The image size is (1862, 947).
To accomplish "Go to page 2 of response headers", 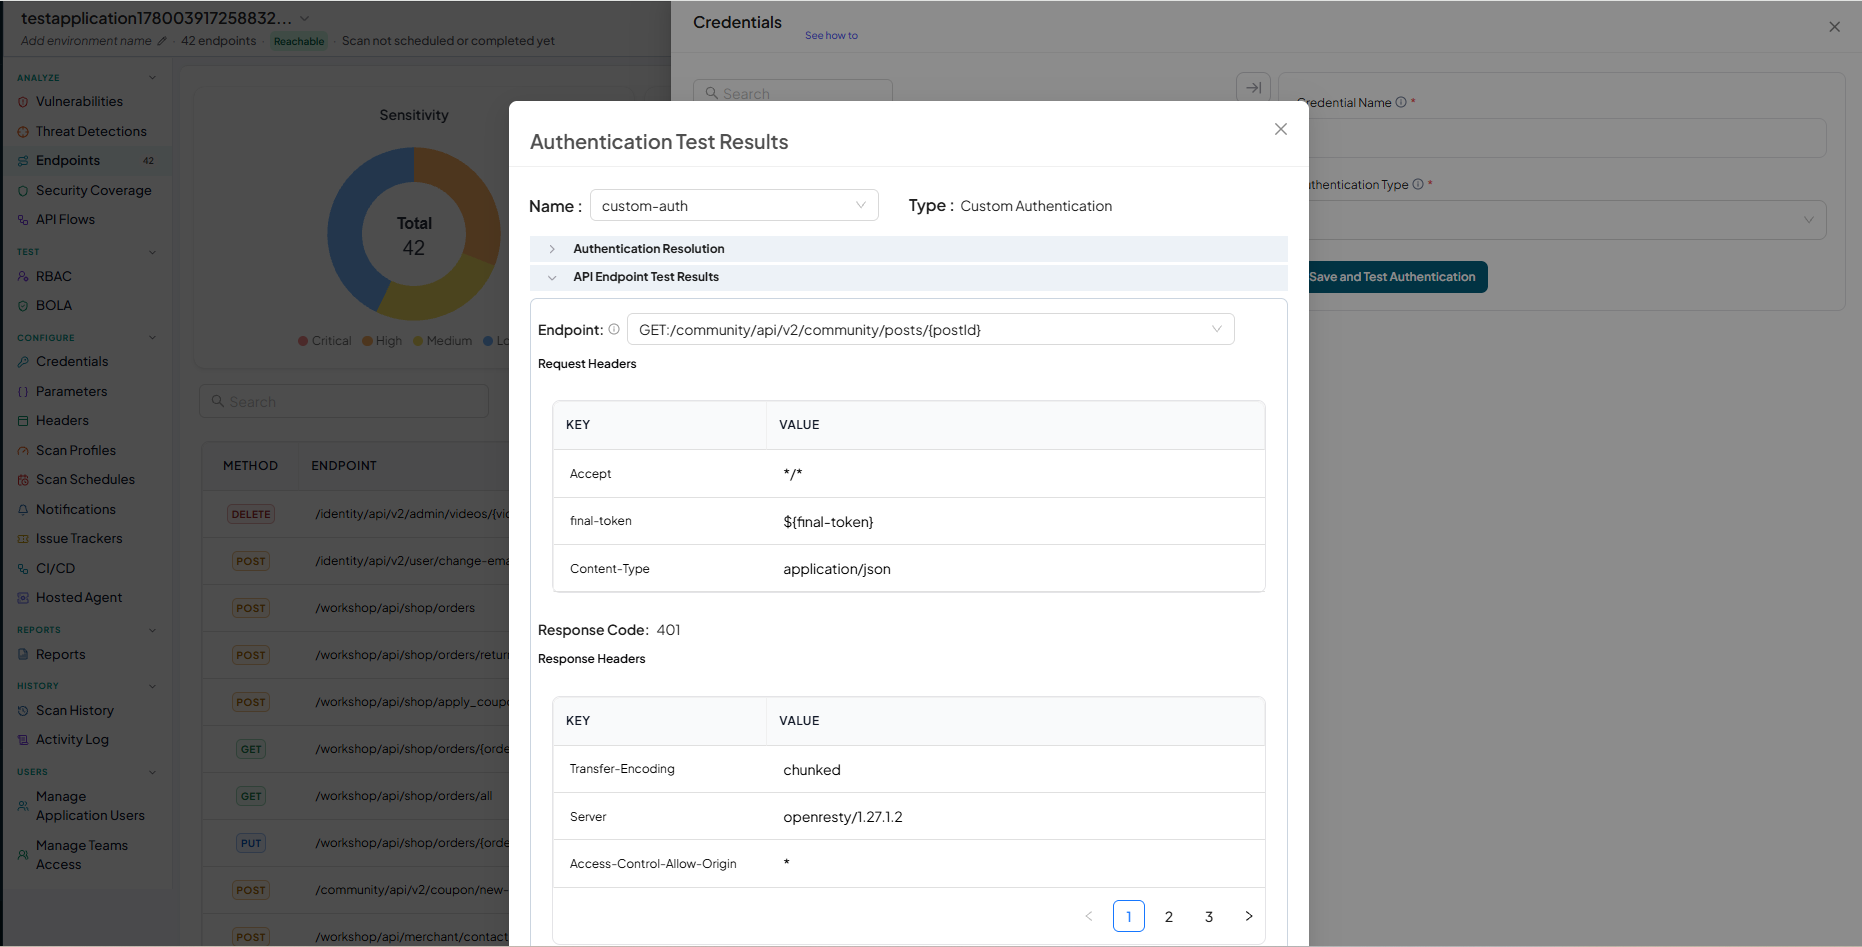I will (x=1169, y=916).
